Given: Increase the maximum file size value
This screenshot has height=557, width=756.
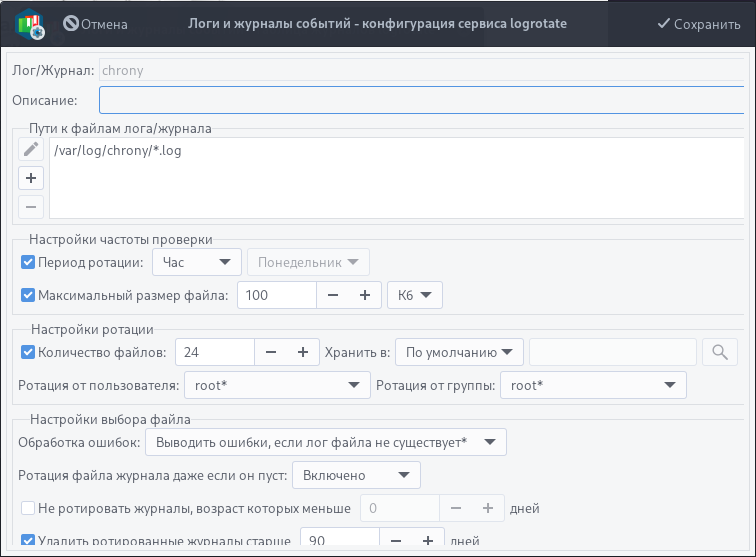Looking at the screenshot, I should pos(365,295).
